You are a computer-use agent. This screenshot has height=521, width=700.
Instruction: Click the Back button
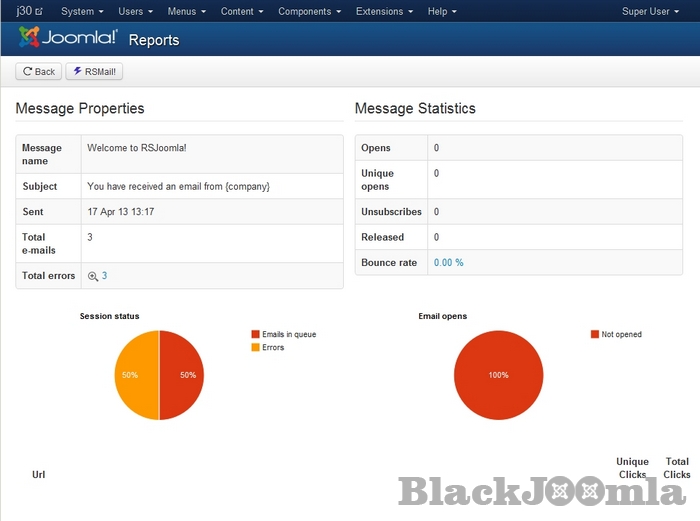[x=39, y=72]
